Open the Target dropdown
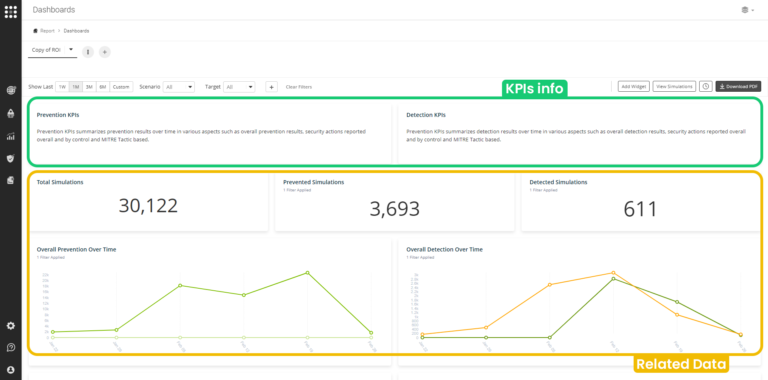 pos(240,87)
